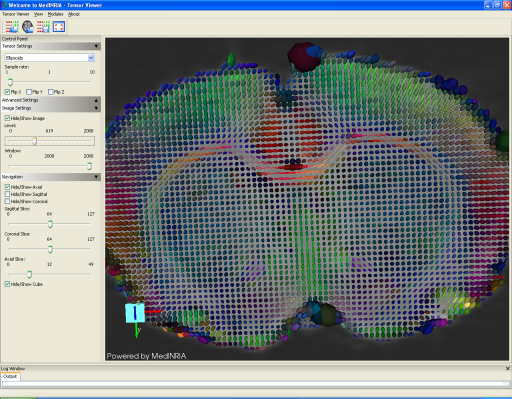Toggle the Hide/Show Cube checkbox

pos(7,284)
